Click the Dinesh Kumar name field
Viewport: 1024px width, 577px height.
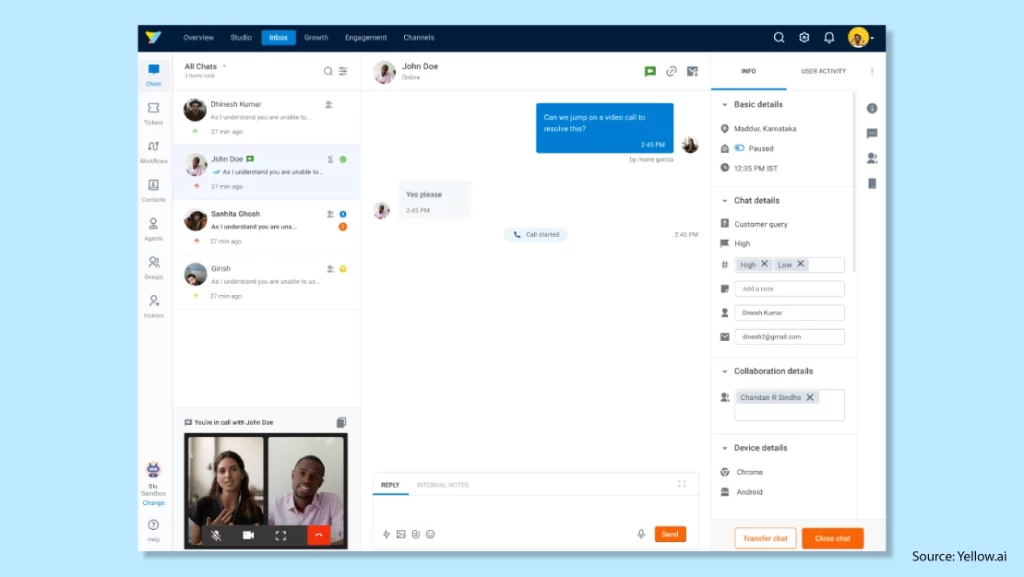coord(789,313)
